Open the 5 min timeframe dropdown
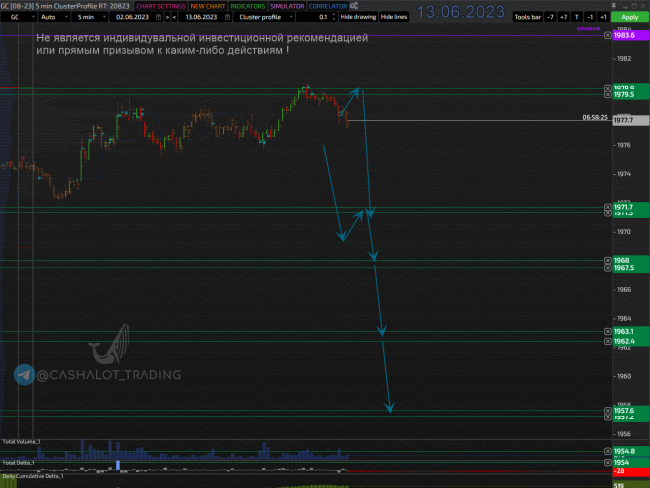650x488 pixels. coord(90,17)
